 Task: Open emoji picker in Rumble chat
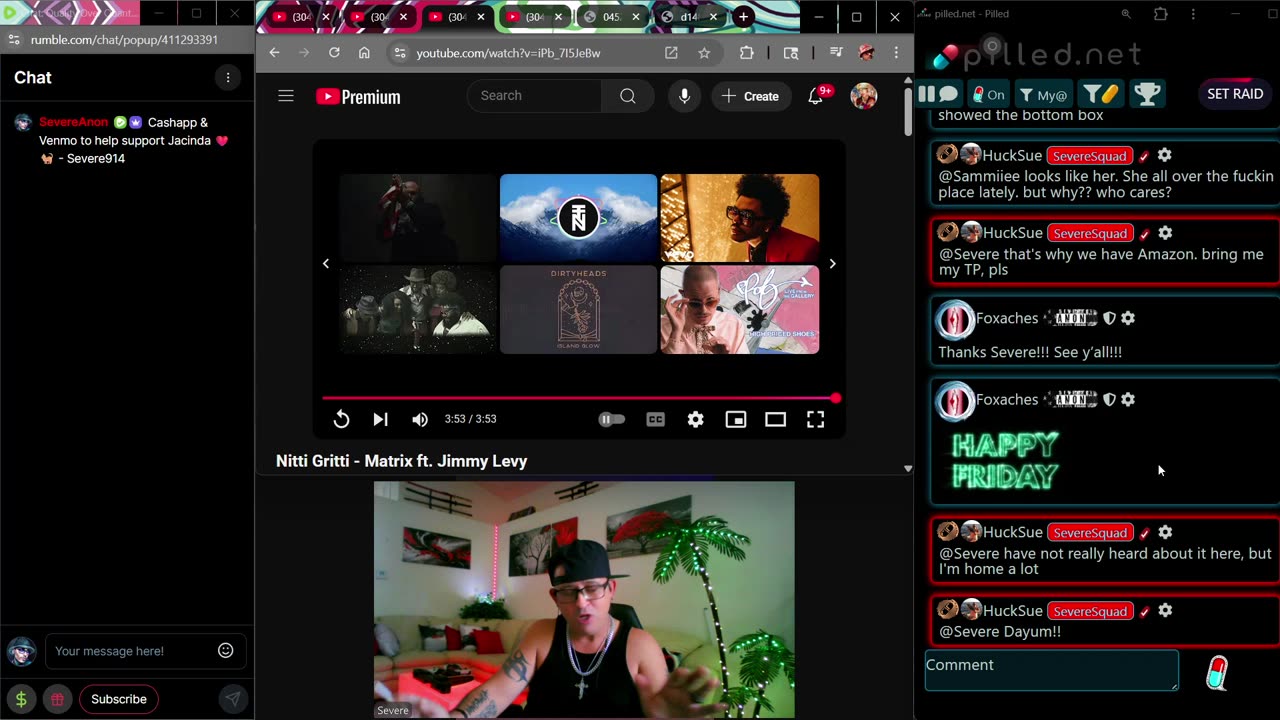(226, 651)
